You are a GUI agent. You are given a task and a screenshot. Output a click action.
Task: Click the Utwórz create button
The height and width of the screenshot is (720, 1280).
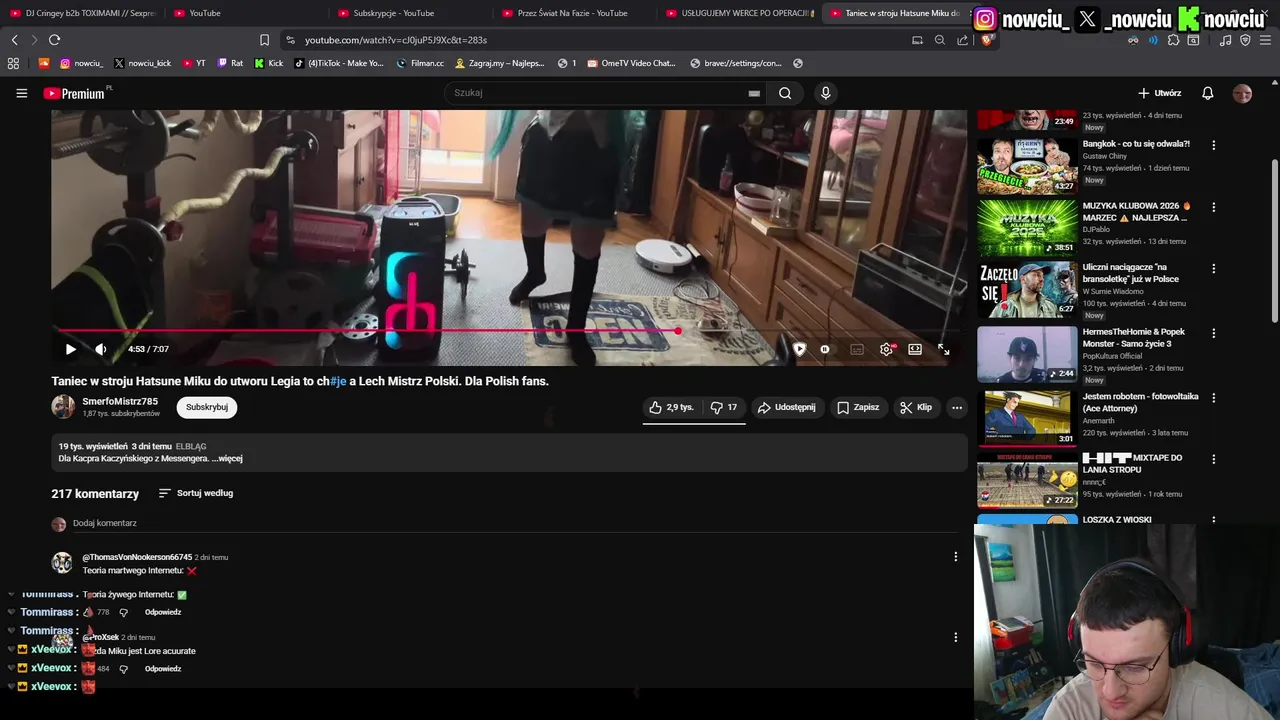pos(1160,93)
